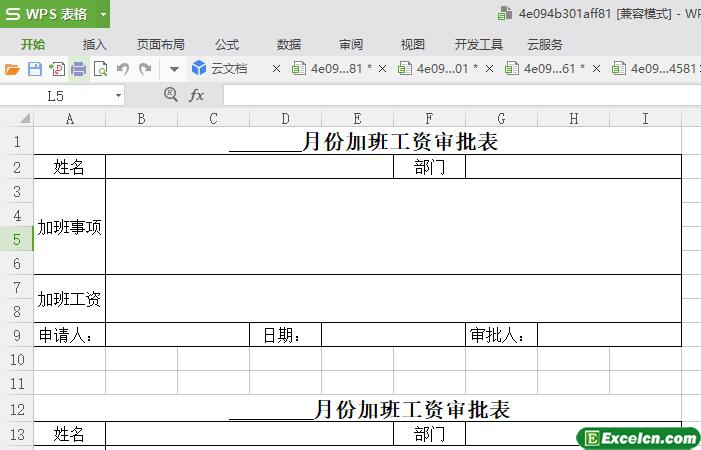This screenshot has height=450, width=701.
Task: Select column I header
Action: [x=645, y=118]
